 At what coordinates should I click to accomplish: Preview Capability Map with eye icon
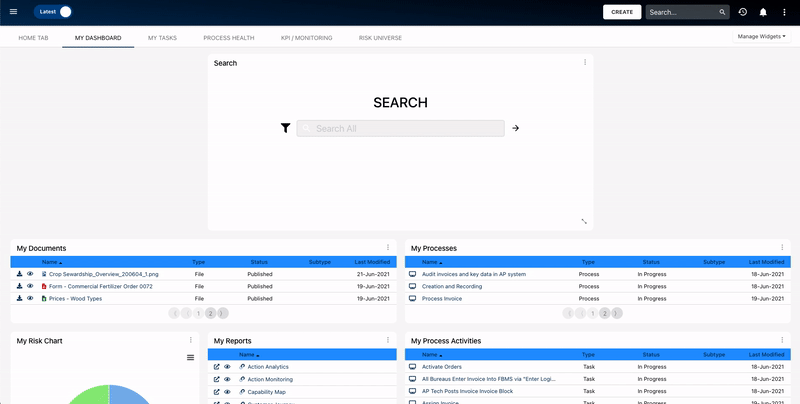227,392
